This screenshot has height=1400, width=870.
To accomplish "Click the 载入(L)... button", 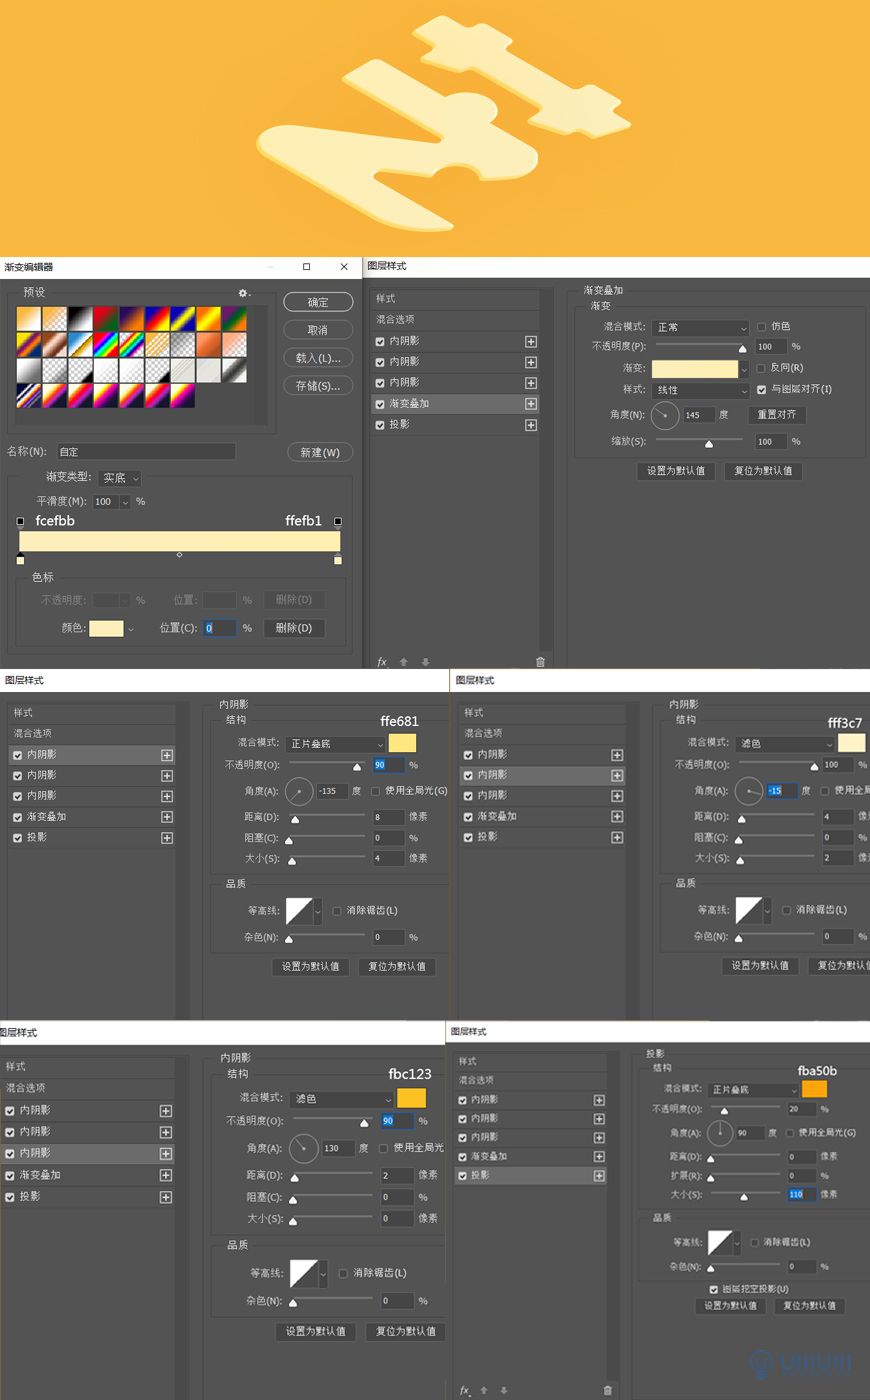I will coord(318,358).
